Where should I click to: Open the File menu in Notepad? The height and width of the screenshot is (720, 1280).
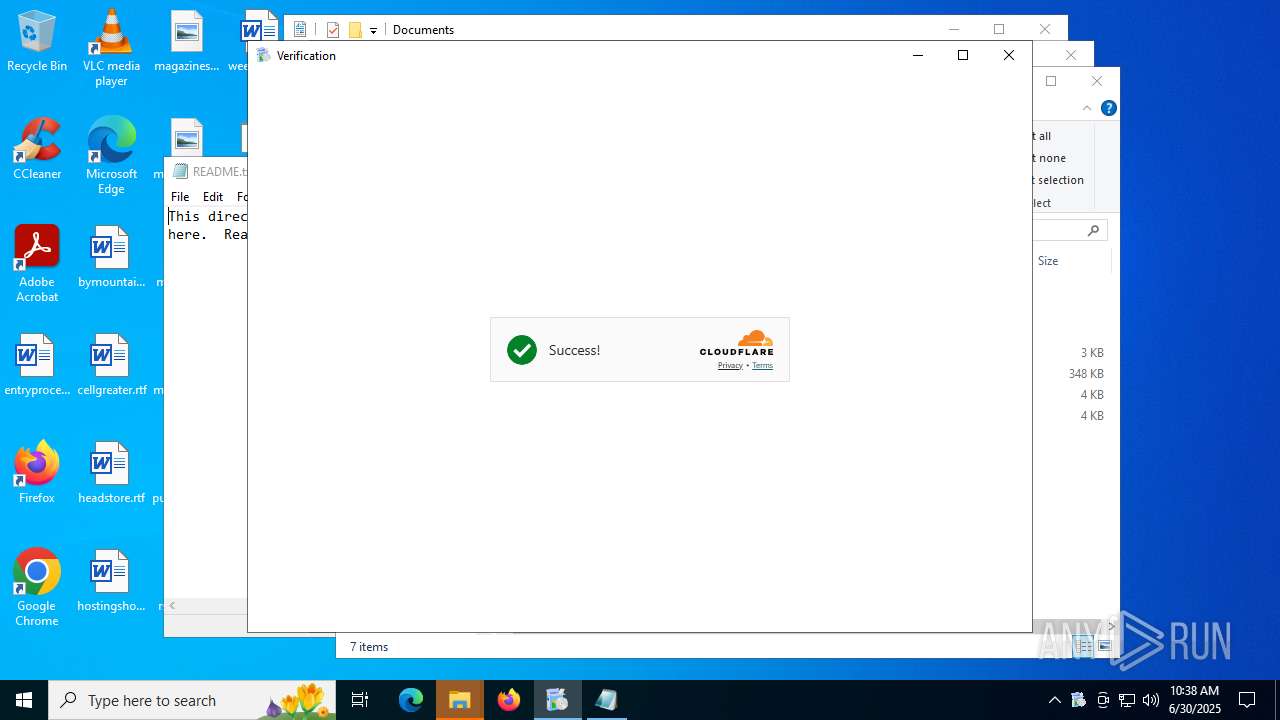pos(180,197)
